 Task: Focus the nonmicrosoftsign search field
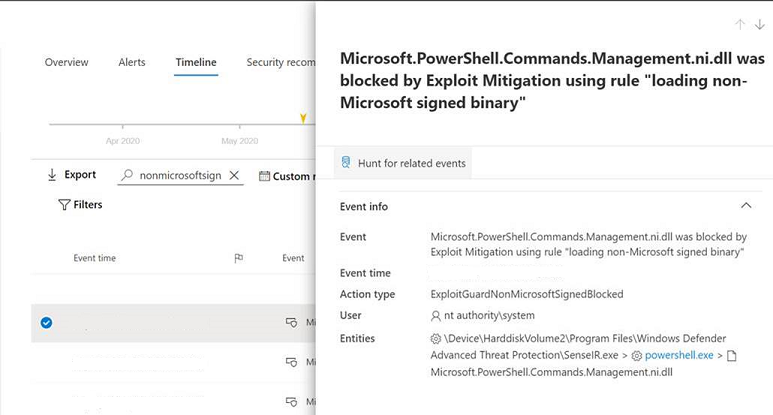point(180,175)
